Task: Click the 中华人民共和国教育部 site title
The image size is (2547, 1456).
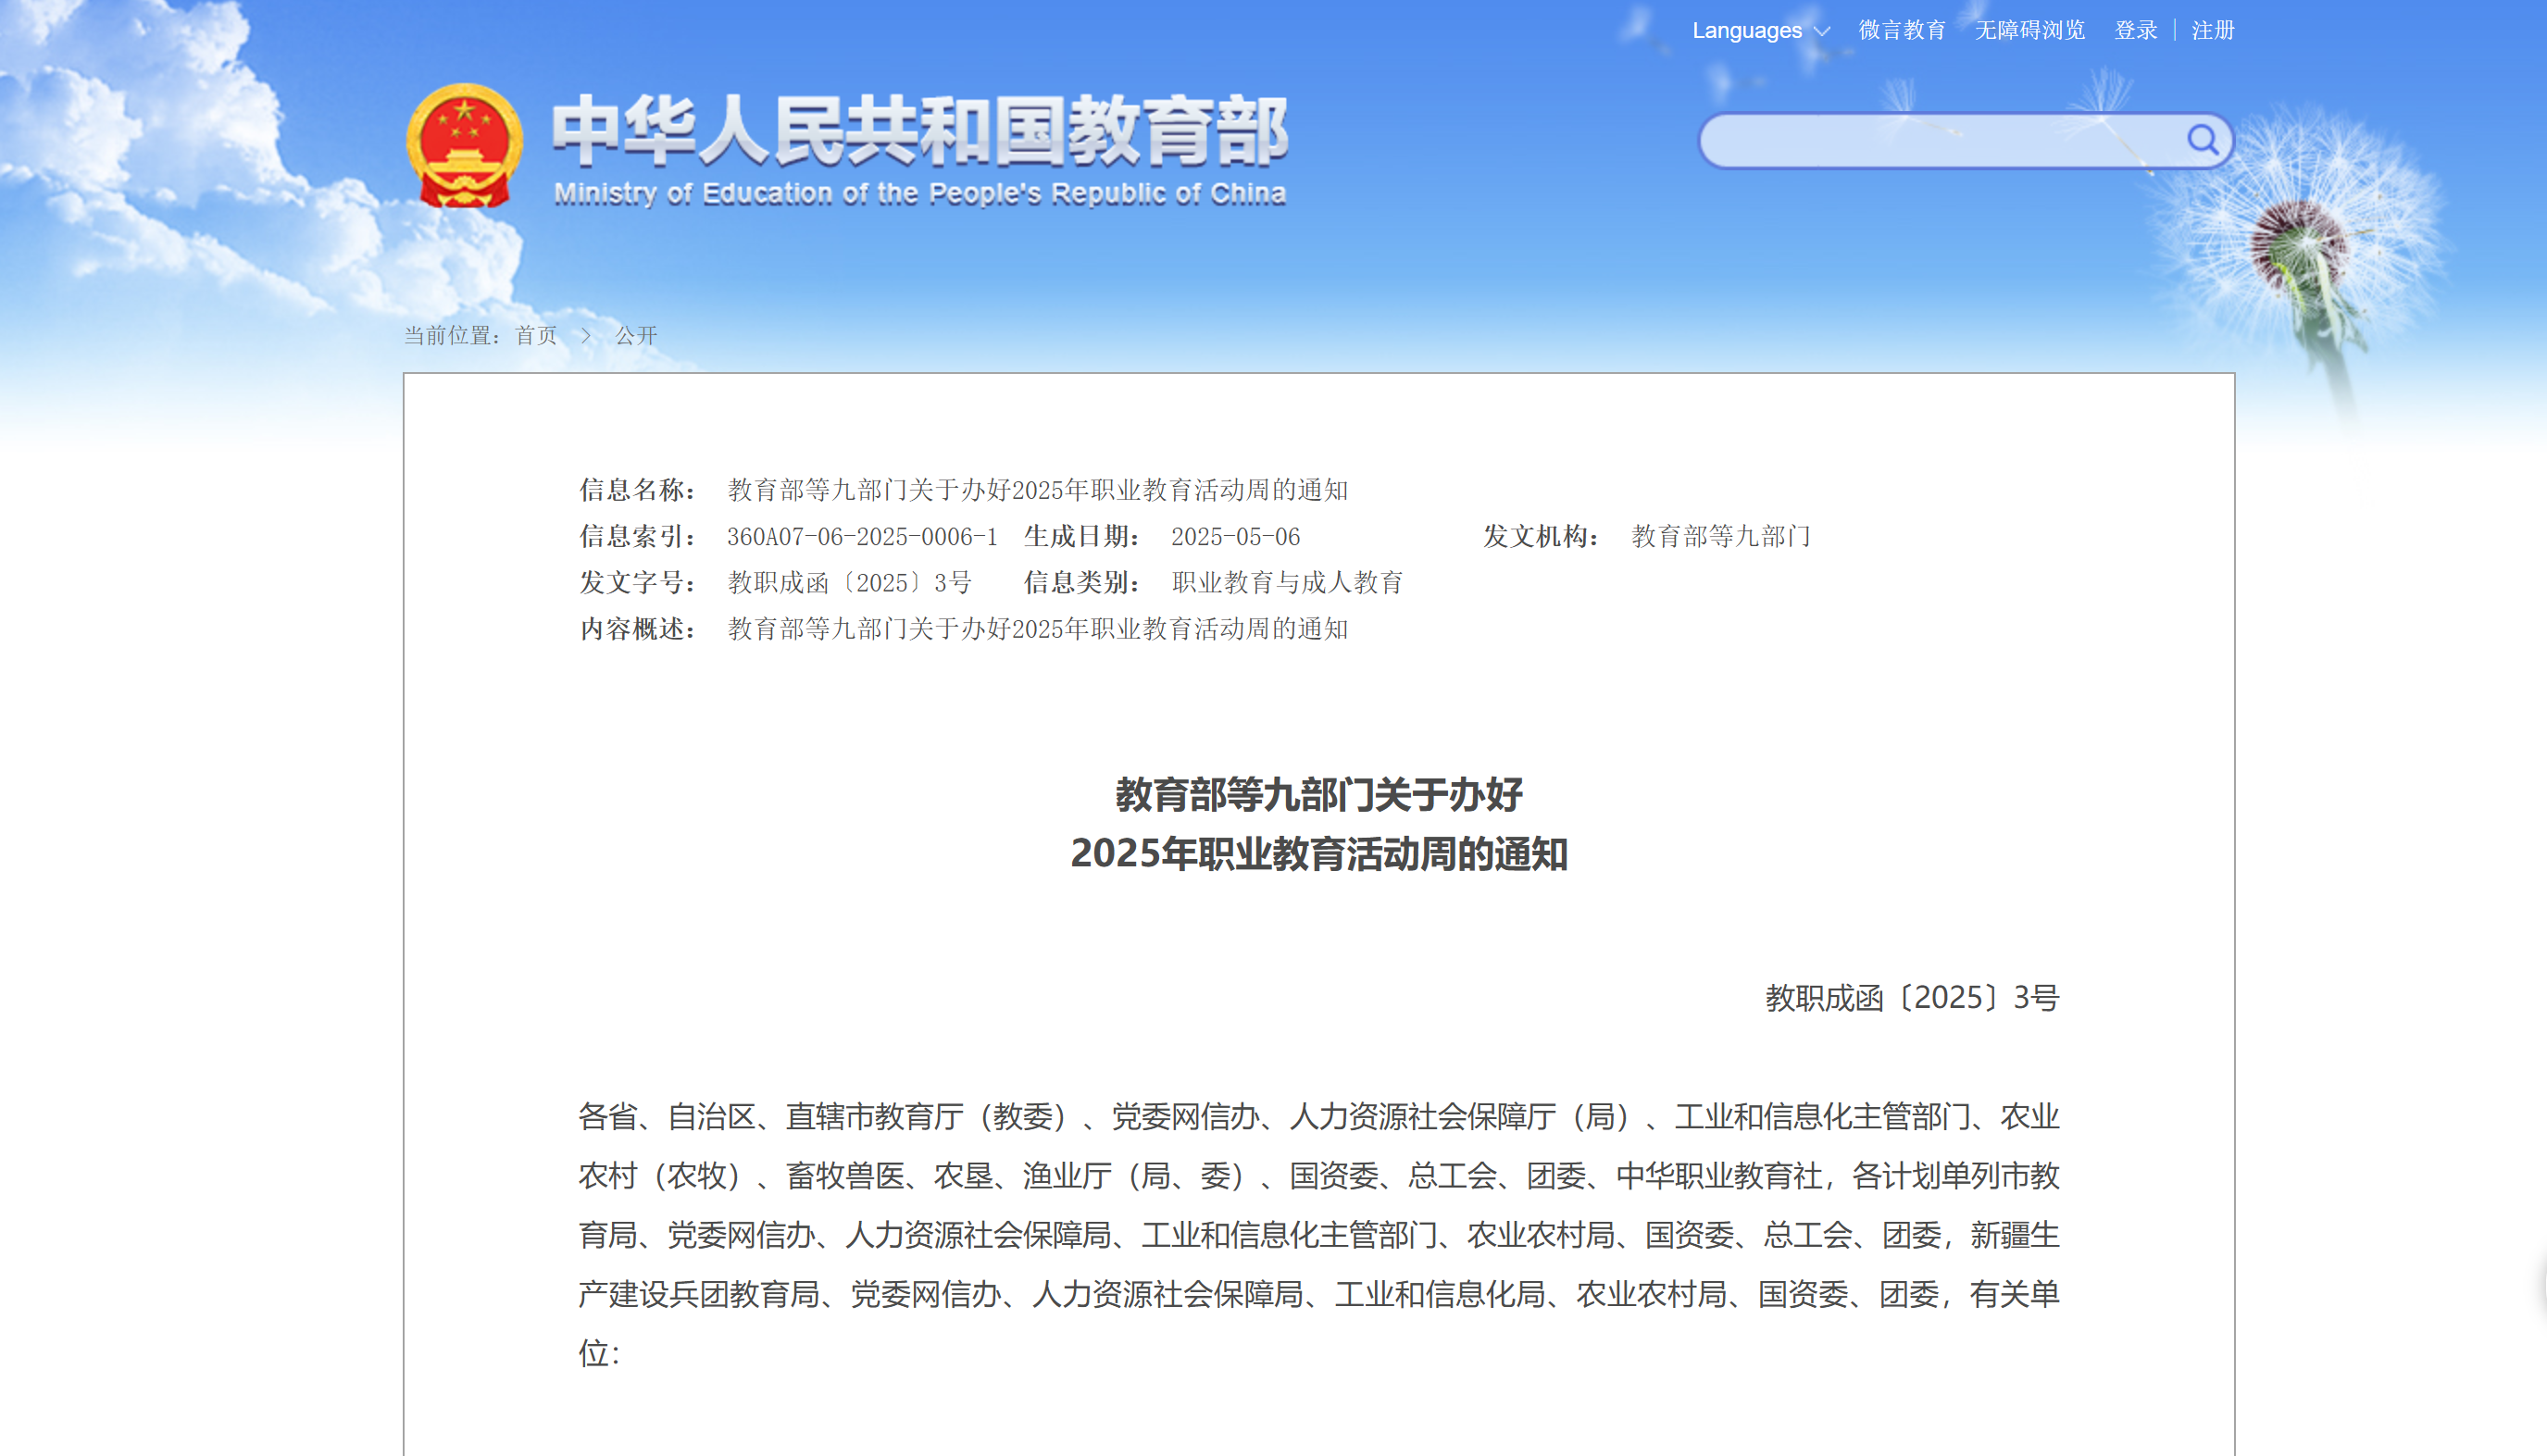Action: click(x=919, y=131)
